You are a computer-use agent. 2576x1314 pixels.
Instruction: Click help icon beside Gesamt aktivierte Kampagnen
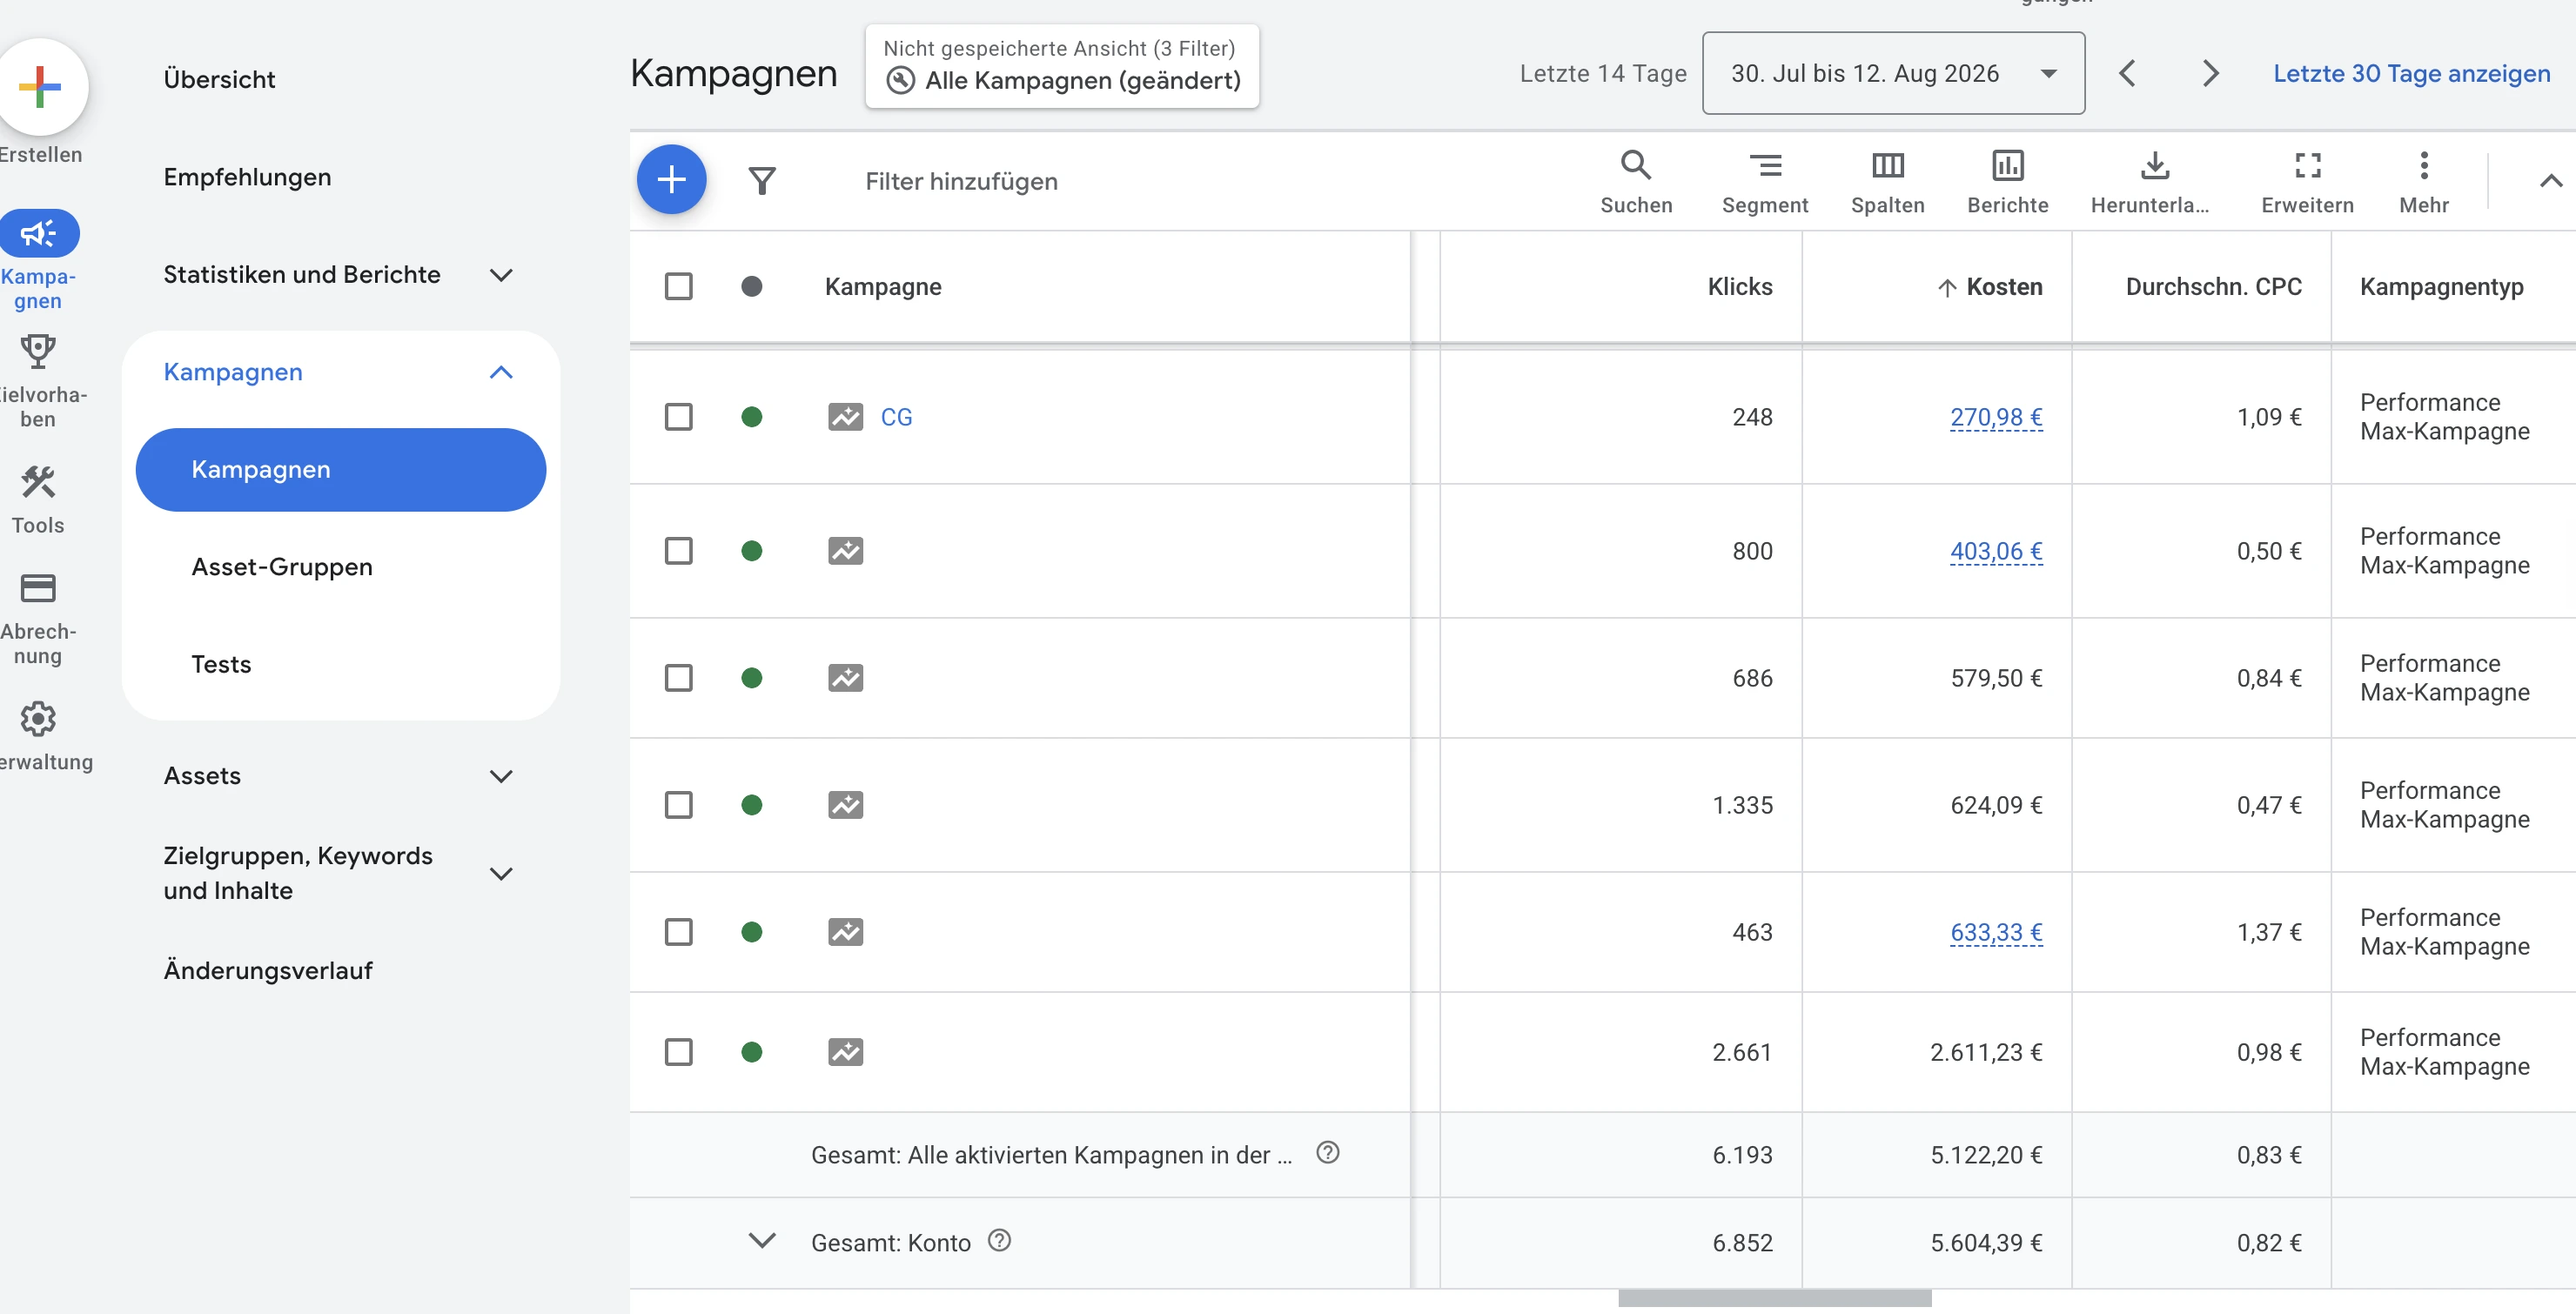pyautogui.click(x=1327, y=1153)
